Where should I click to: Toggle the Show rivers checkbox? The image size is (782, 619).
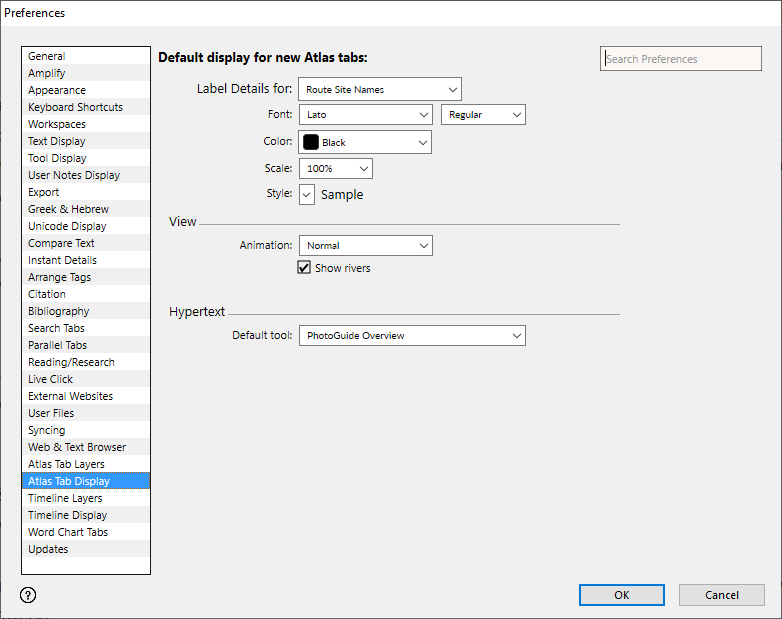pyautogui.click(x=304, y=268)
